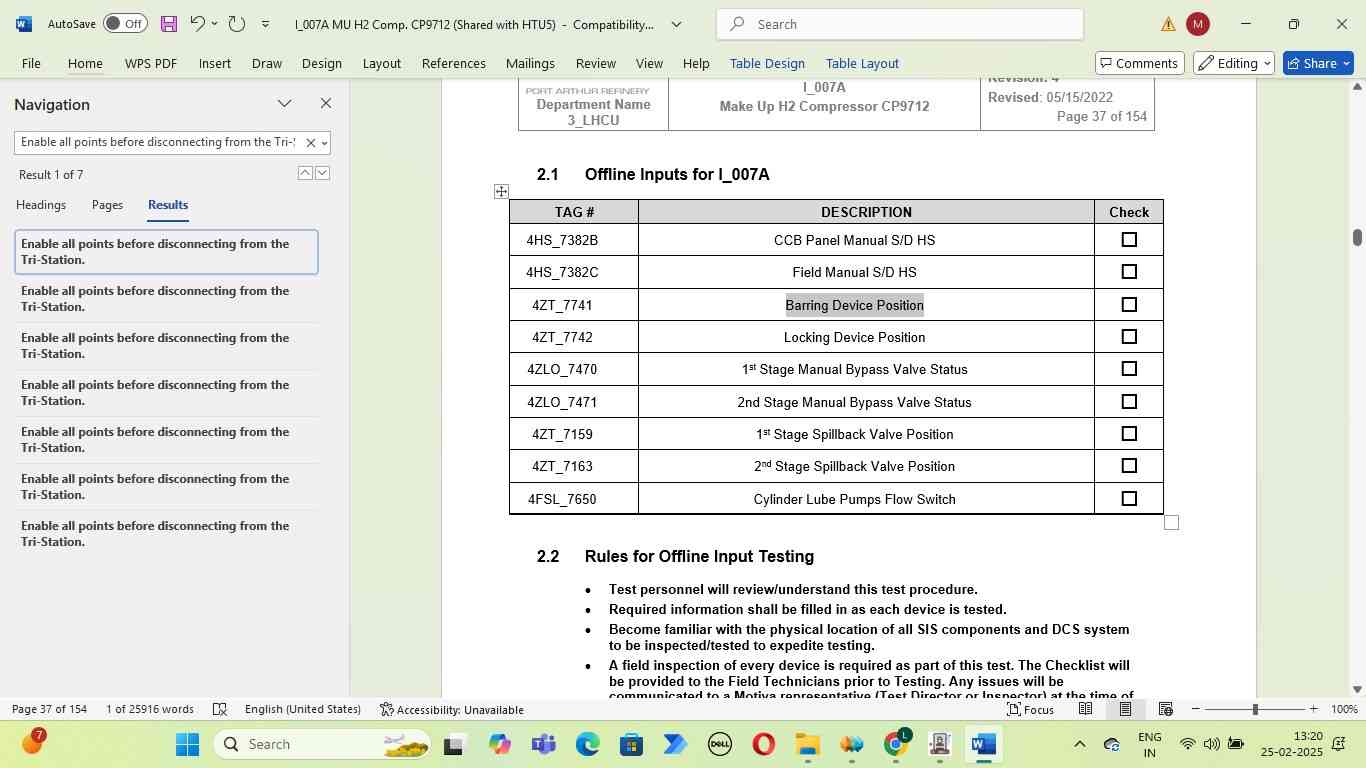1366x768 pixels.
Task: Select the last search result entry
Action: pos(166,534)
